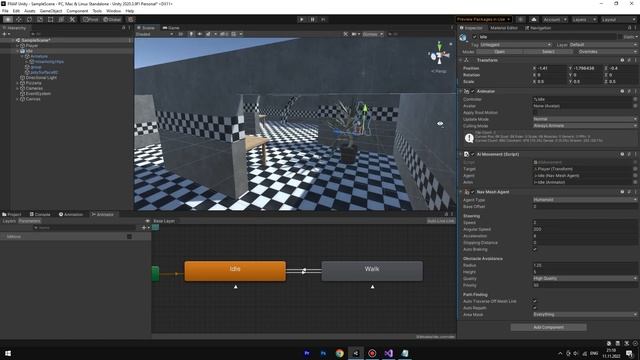640x360 pixels.
Task: Toggle scene lighting icon
Action: point(191,34)
